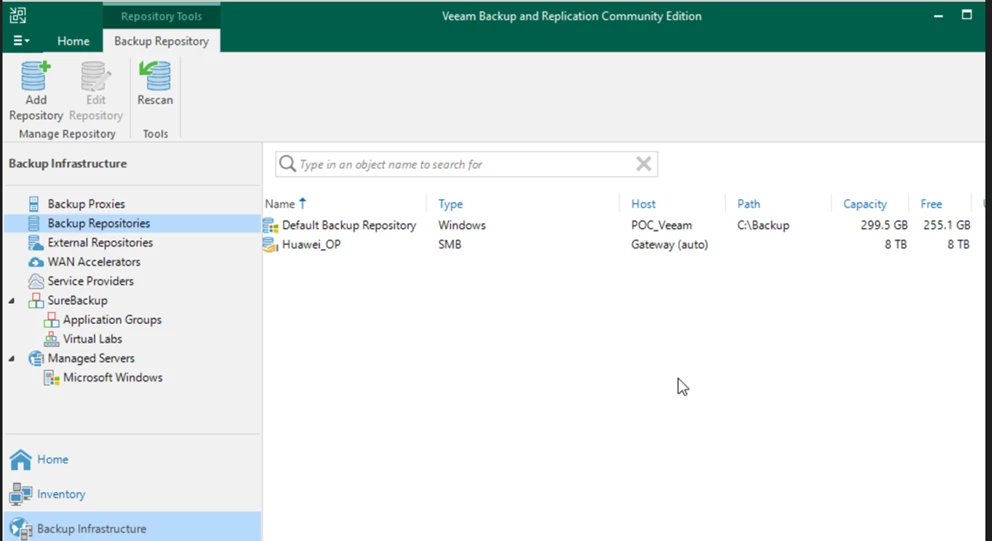The width and height of the screenshot is (992, 541).
Task: Open Virtual Labs under SureBackup
Action: (92, 339)
